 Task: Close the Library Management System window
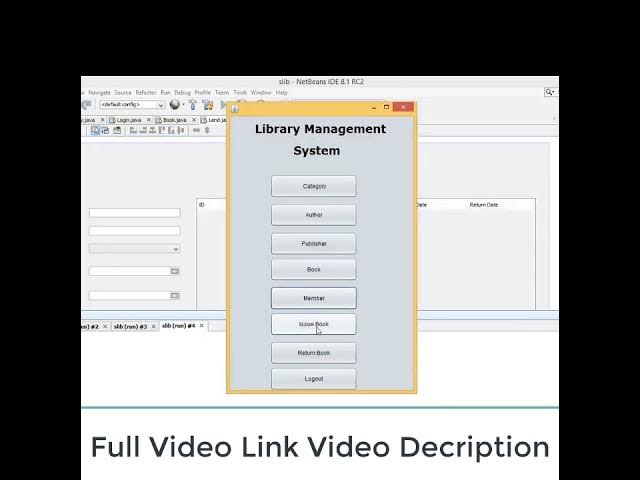[x=403, y=107]
